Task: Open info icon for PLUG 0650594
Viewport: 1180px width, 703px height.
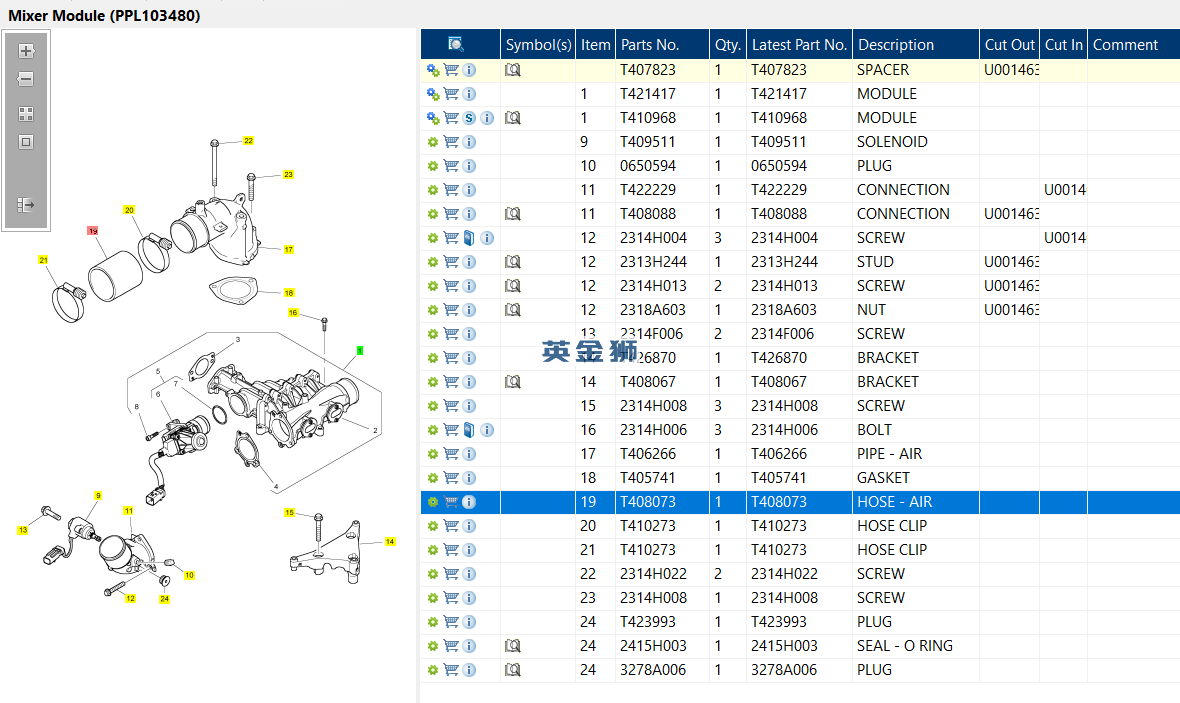Action: click(469, 166)
